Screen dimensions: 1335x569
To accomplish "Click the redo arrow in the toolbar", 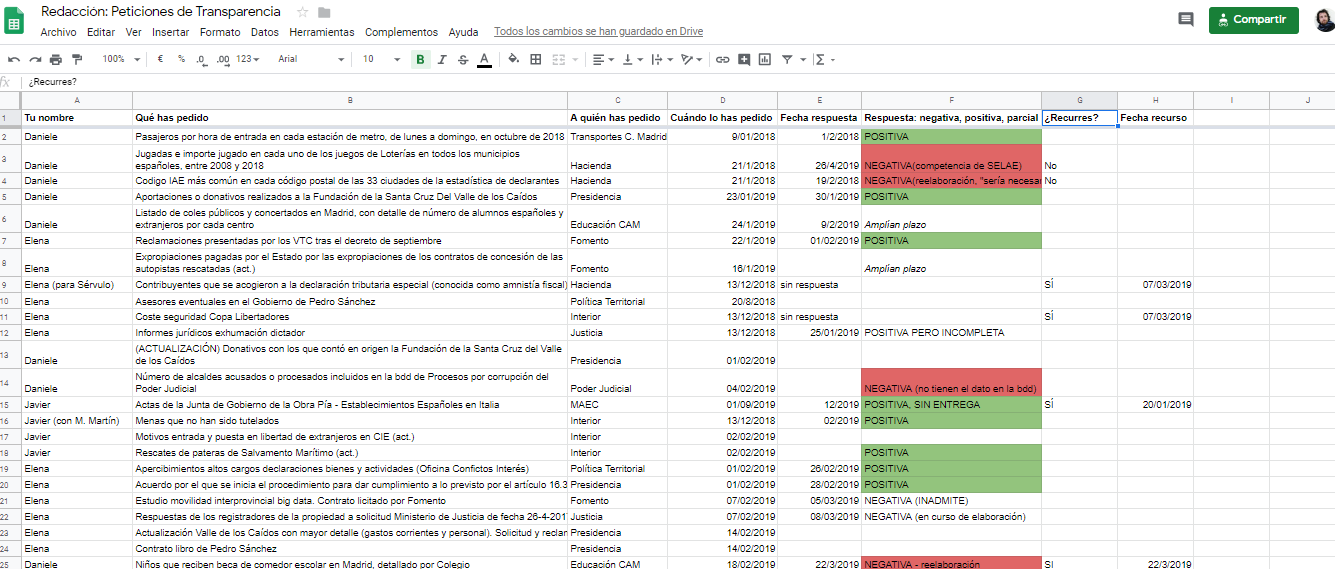I will point(35,60).
